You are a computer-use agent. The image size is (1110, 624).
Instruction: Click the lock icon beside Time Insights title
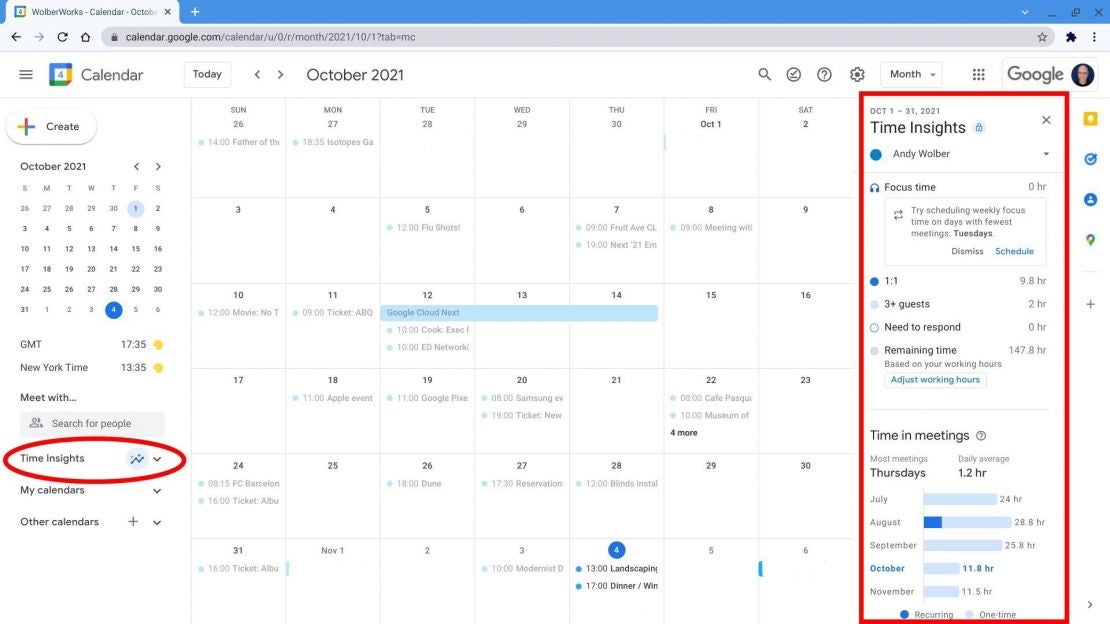[x=979, y=127]
